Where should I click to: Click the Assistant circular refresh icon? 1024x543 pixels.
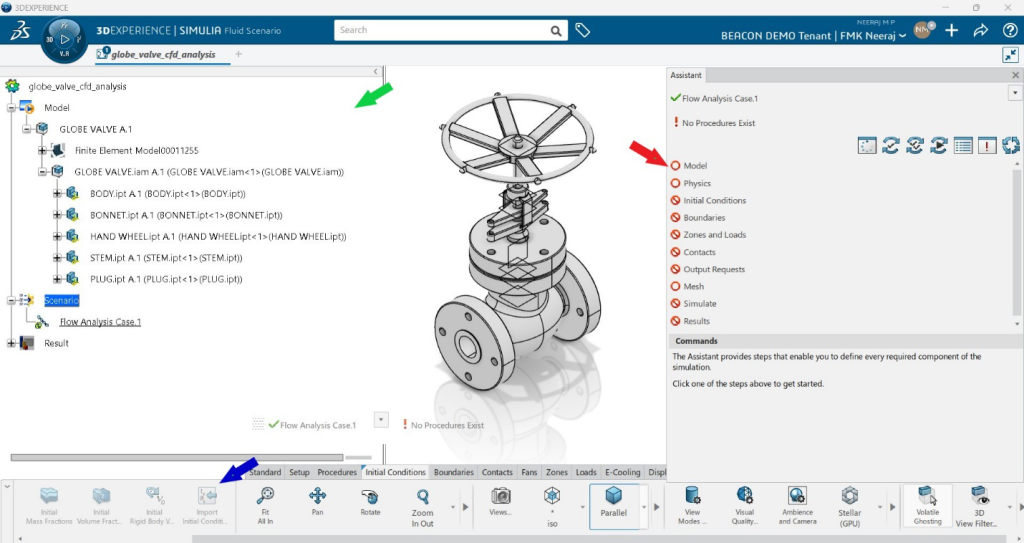point(1010,145)
